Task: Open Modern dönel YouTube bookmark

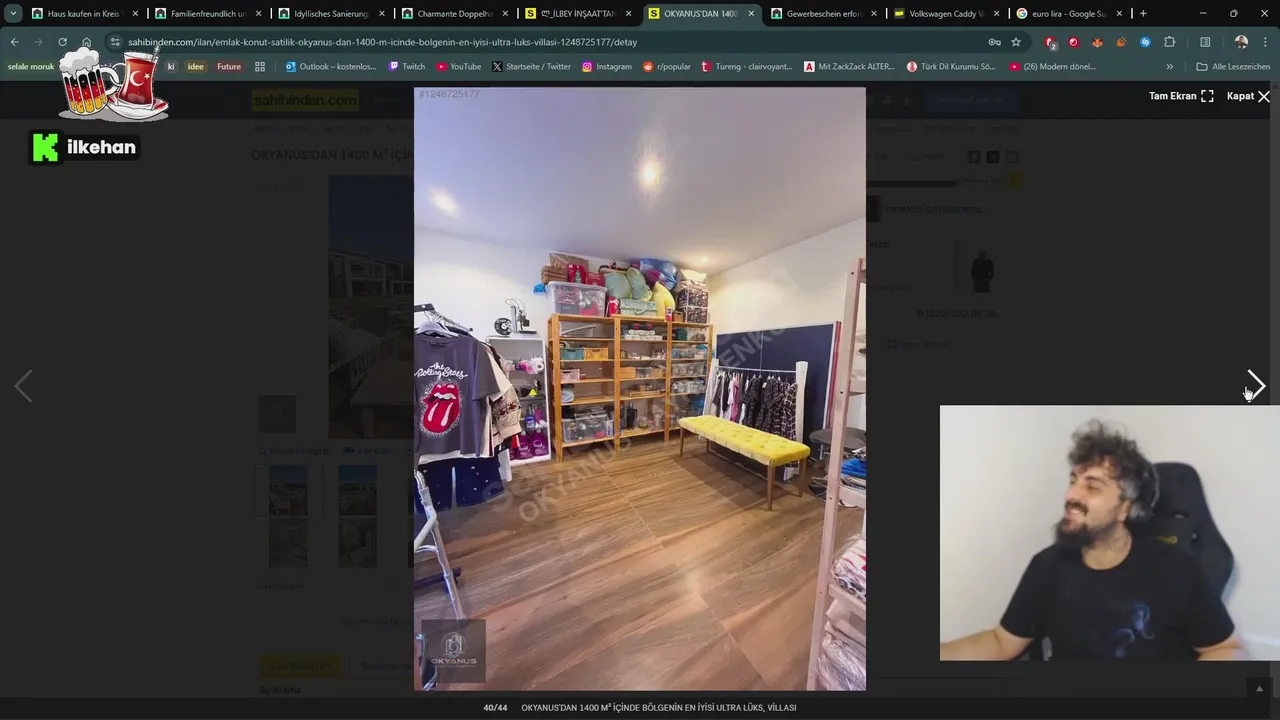Action: [1053, 66]
